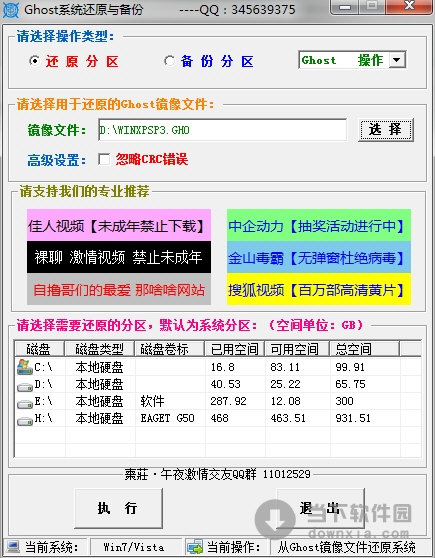Click the 99.91 total space value
Viewport: 435px width, 558px height.
click(350, 367)
